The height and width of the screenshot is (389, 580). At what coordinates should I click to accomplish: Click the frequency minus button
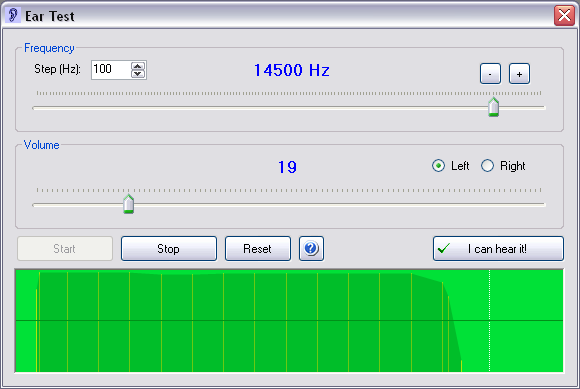(x=490, y=74)
